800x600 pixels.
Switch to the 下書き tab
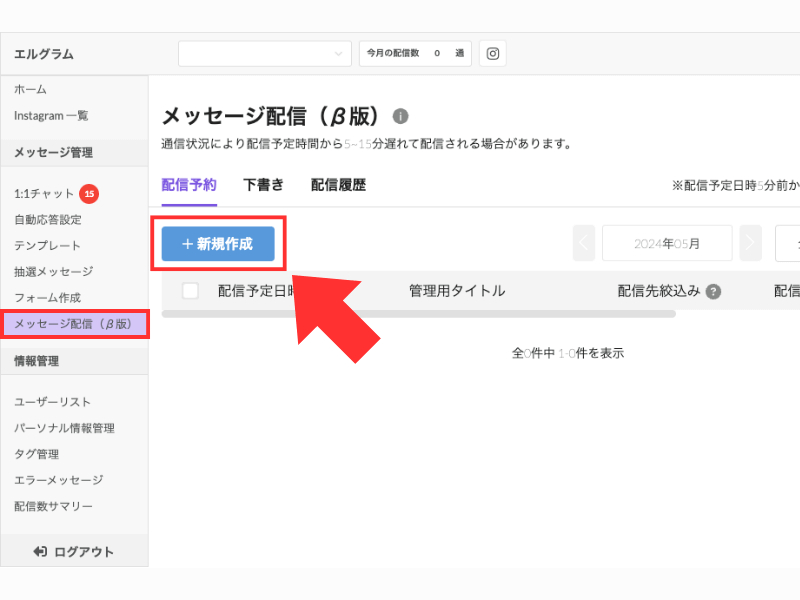[263, 185]
